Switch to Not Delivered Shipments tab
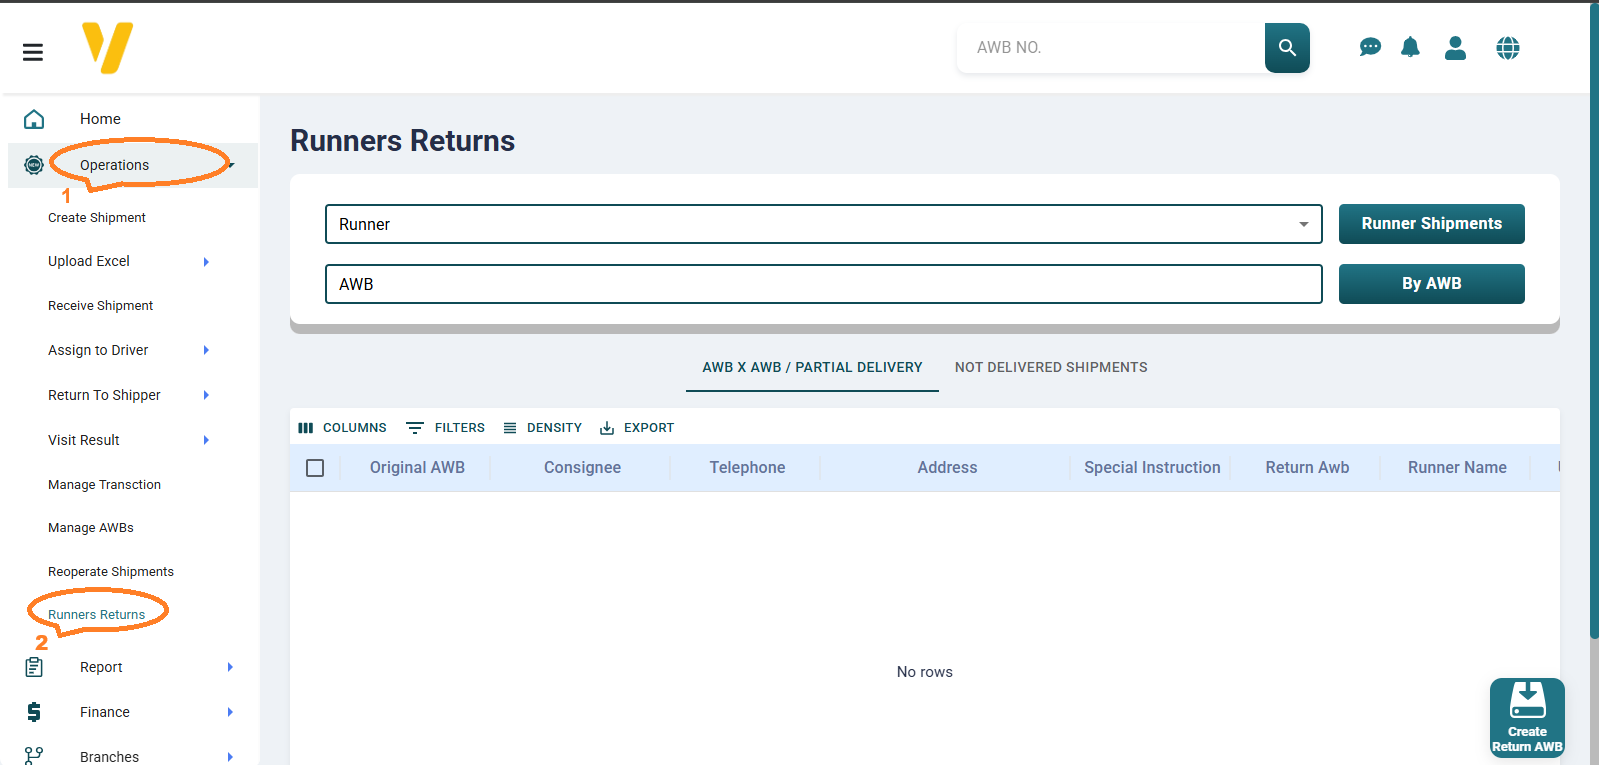The width and height of the screenshot is (1599, 765). tap(1051, 367)
